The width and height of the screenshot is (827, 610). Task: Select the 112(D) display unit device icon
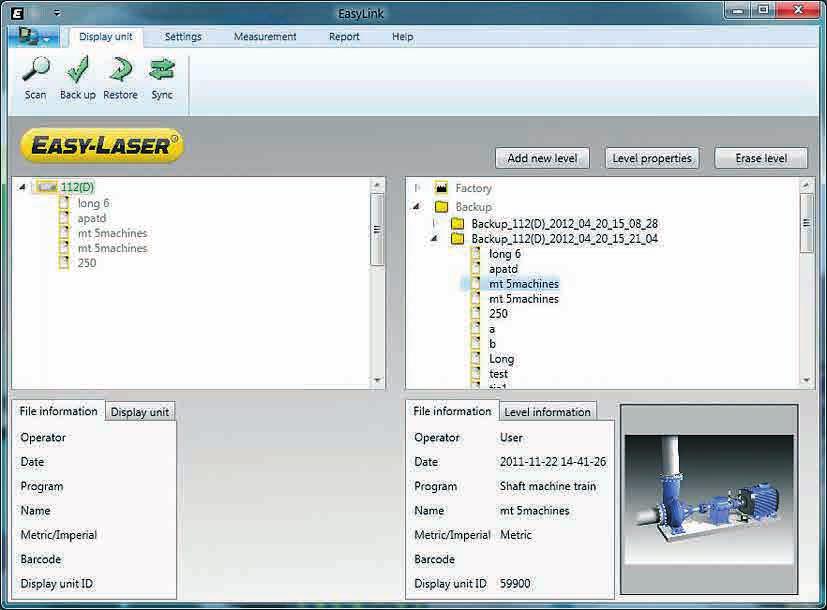(x=47, y=187)
